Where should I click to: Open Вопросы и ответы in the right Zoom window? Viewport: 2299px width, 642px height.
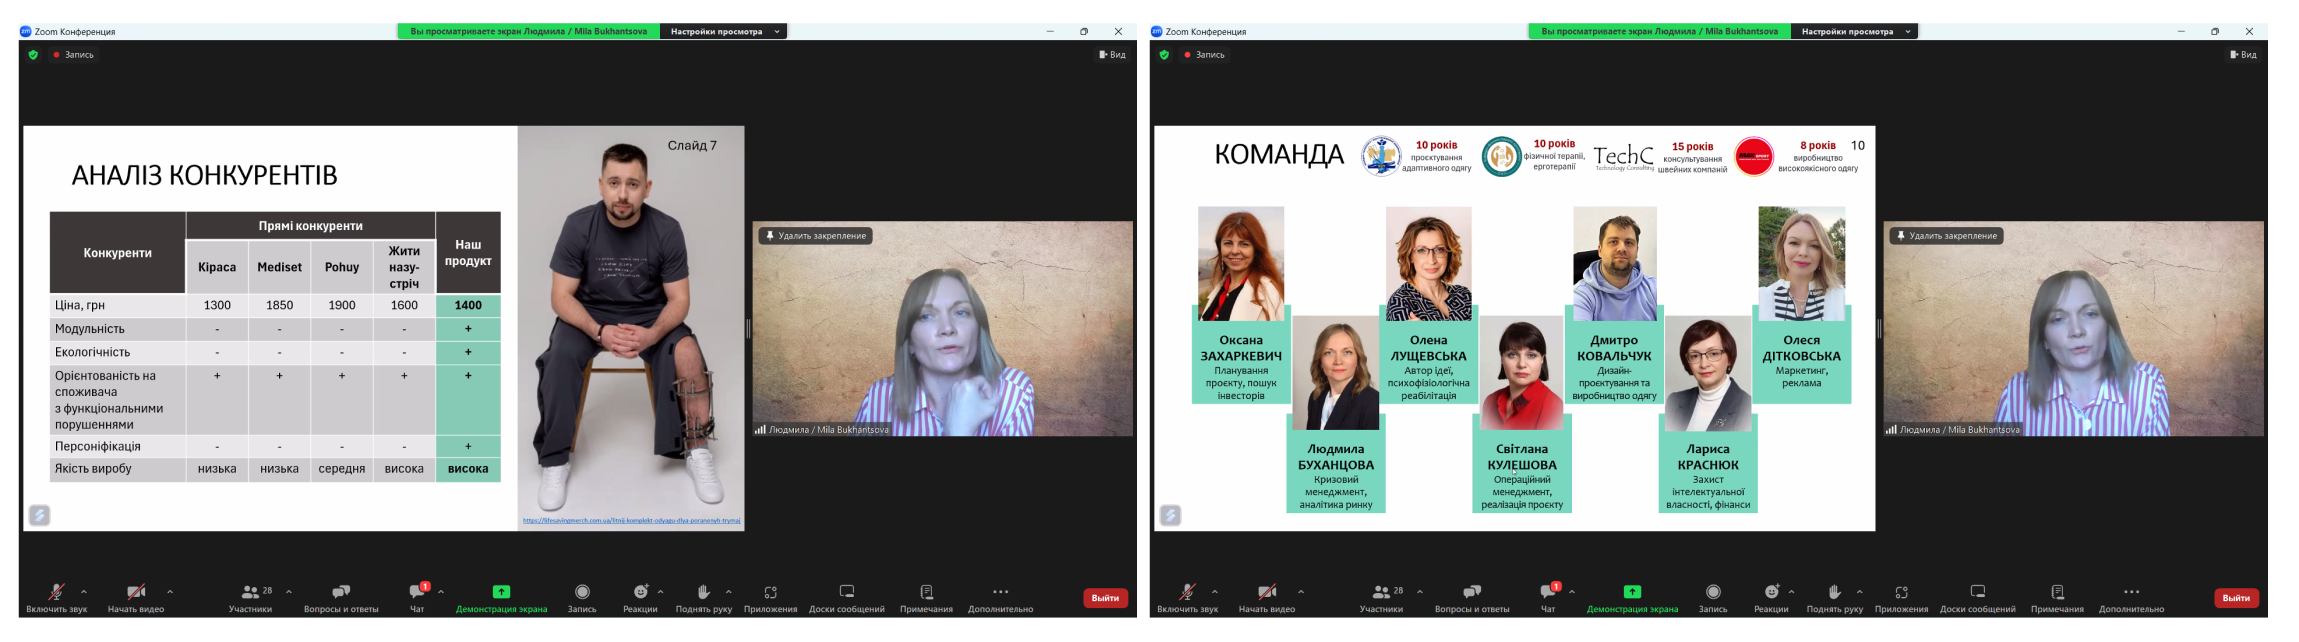coord(1472,596)
